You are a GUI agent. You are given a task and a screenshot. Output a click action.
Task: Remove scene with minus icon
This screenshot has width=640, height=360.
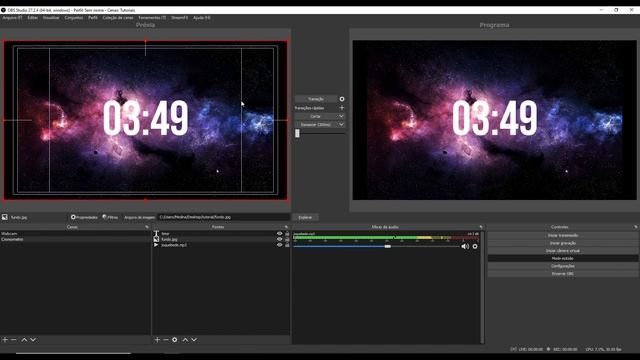[13, 340]
